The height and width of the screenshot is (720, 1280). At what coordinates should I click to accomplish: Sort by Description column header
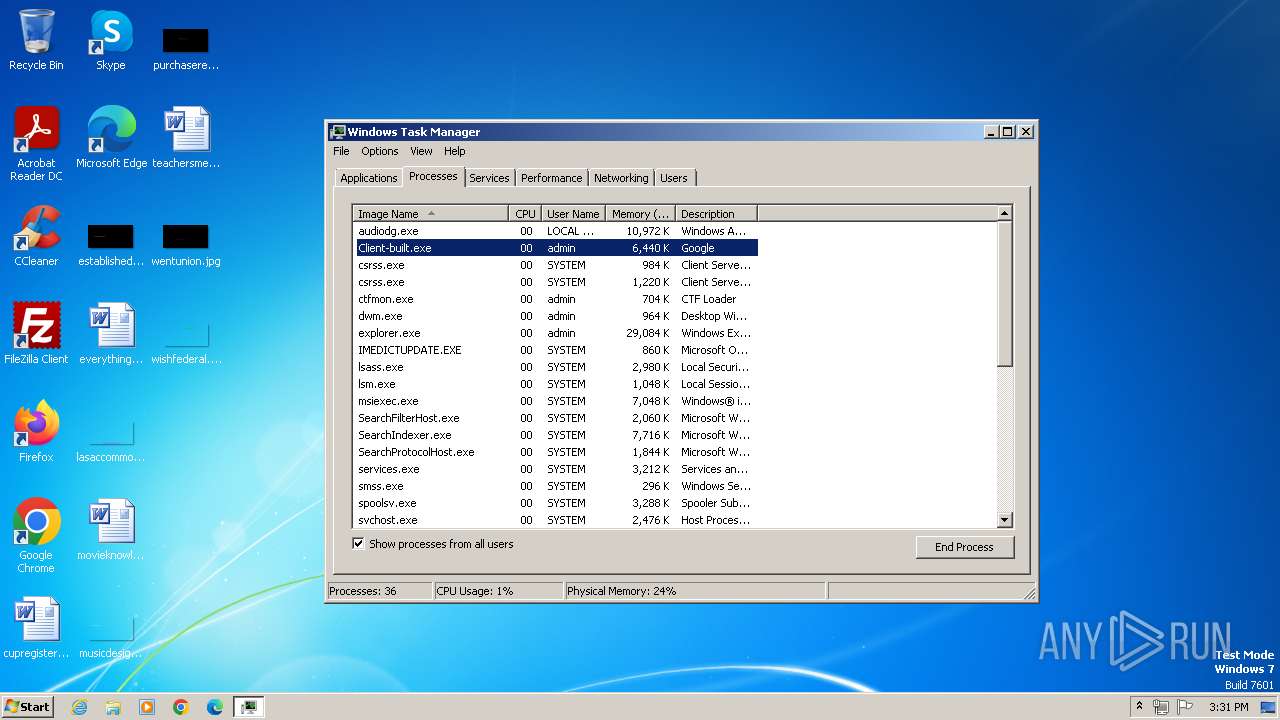(x=716, y=213)
